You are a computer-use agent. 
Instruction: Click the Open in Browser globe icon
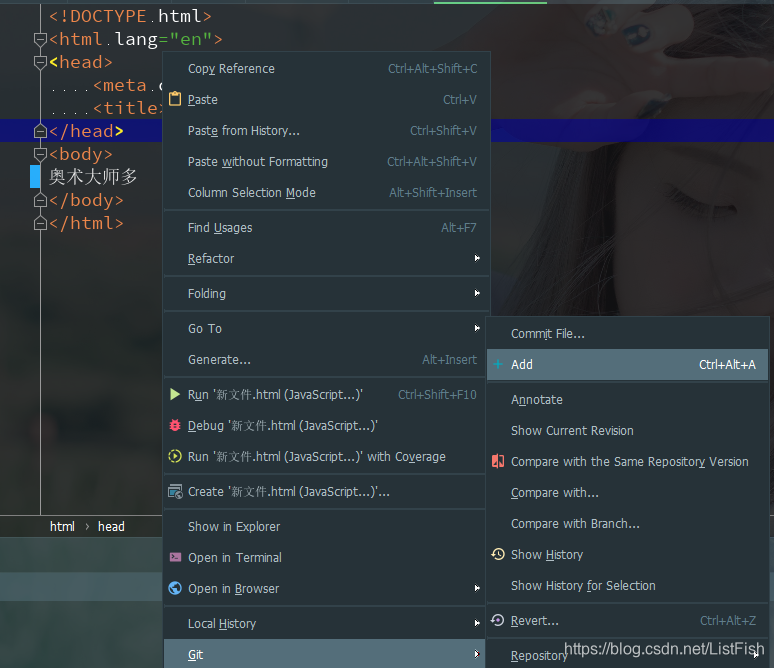tap(175, 588)
